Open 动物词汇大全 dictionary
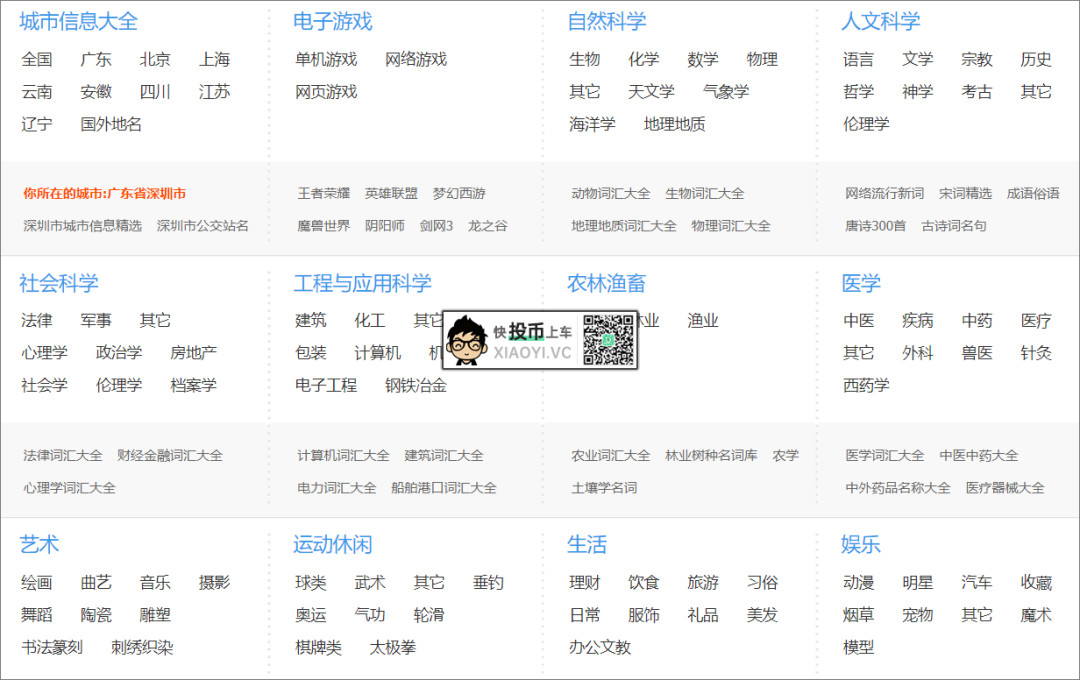Viewport: 1080px width, 680px height. click(x=611, y=194)
